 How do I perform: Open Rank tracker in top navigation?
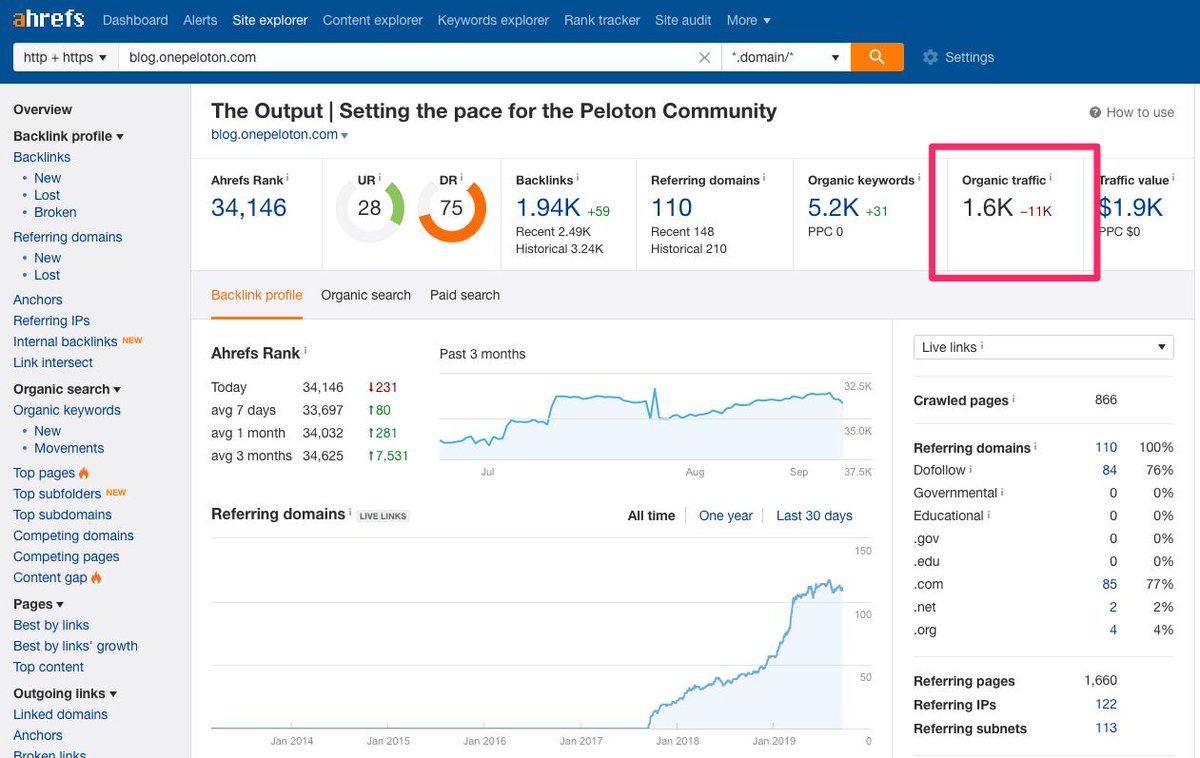tap(602, 20)
